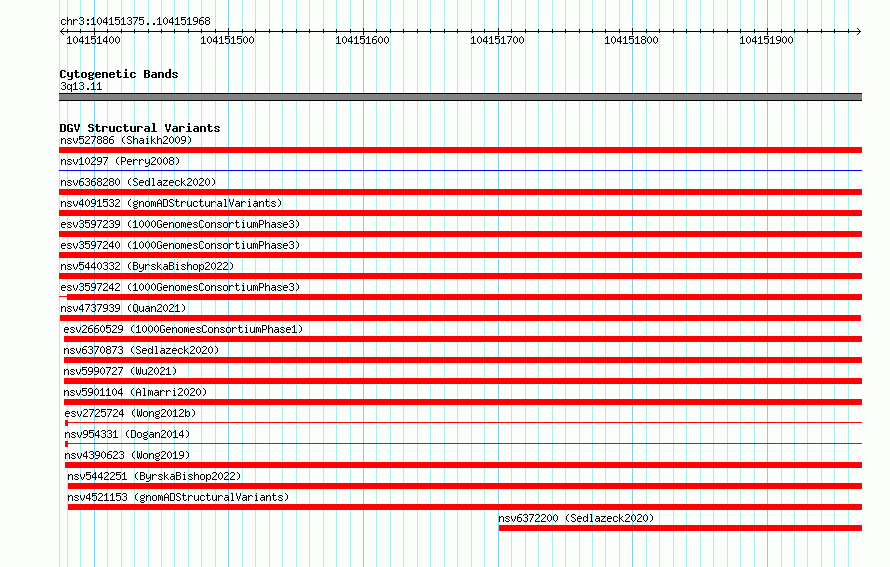Click nsv4091532 (gnomADStructuralVariants) label
Screen dimensions: 890x567
click(171, 203)
